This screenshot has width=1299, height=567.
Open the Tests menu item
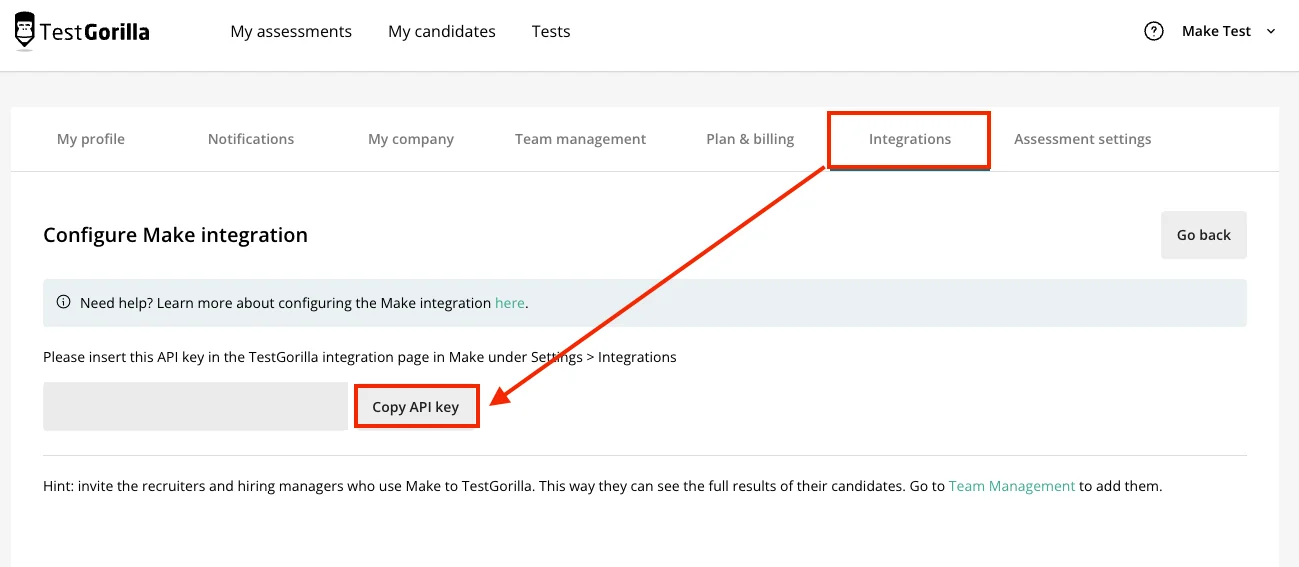[551, 31]
